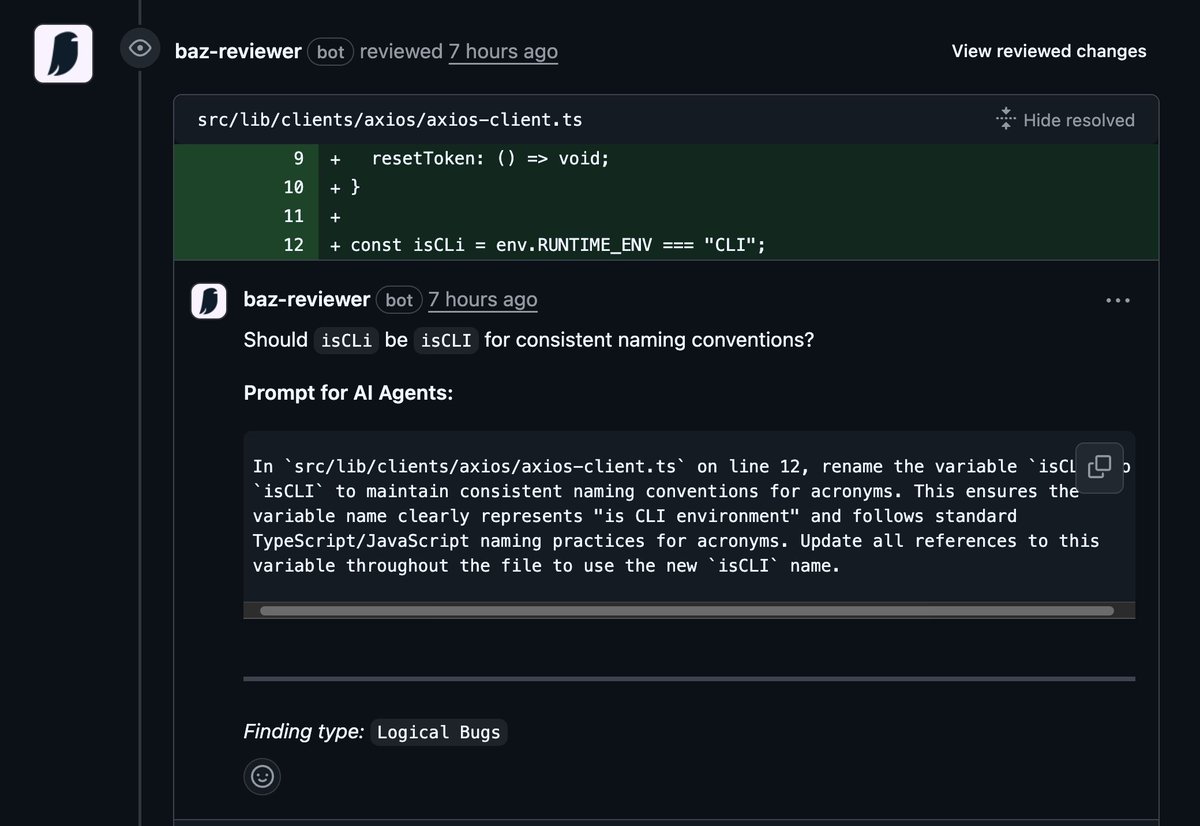Open View reviewed changes
1200x826 pixels.
[x=1049, y=51]
